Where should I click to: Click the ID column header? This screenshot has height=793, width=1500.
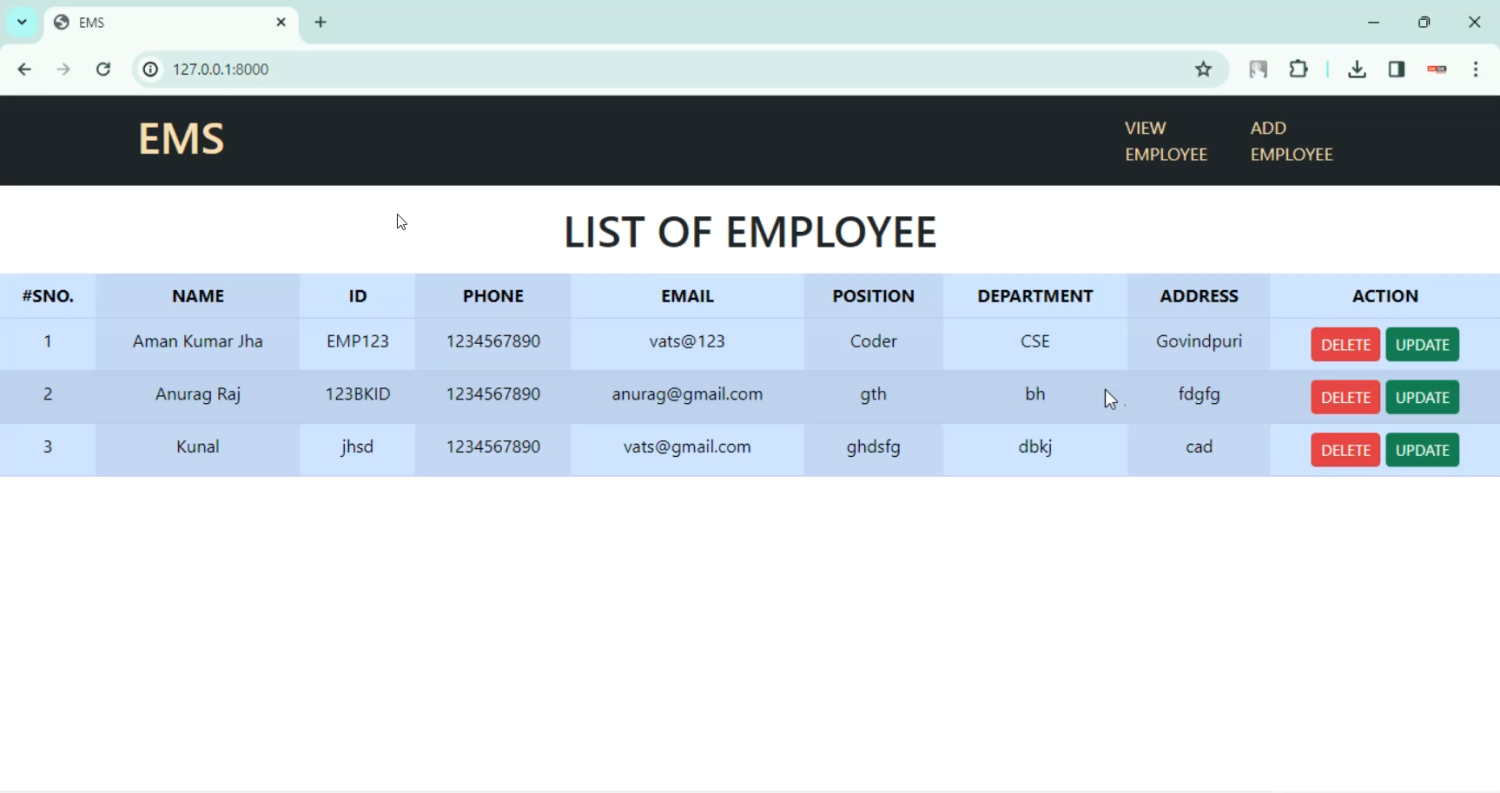click(x=357, y=296)
